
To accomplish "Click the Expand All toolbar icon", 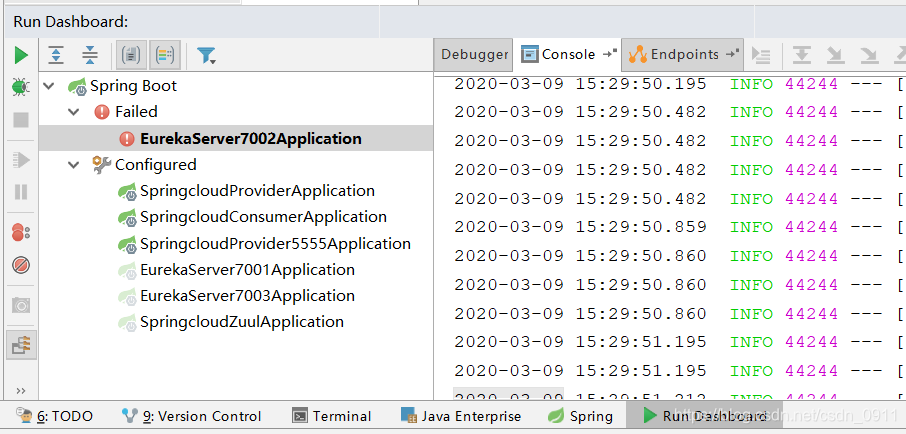I will pos(56,55).
